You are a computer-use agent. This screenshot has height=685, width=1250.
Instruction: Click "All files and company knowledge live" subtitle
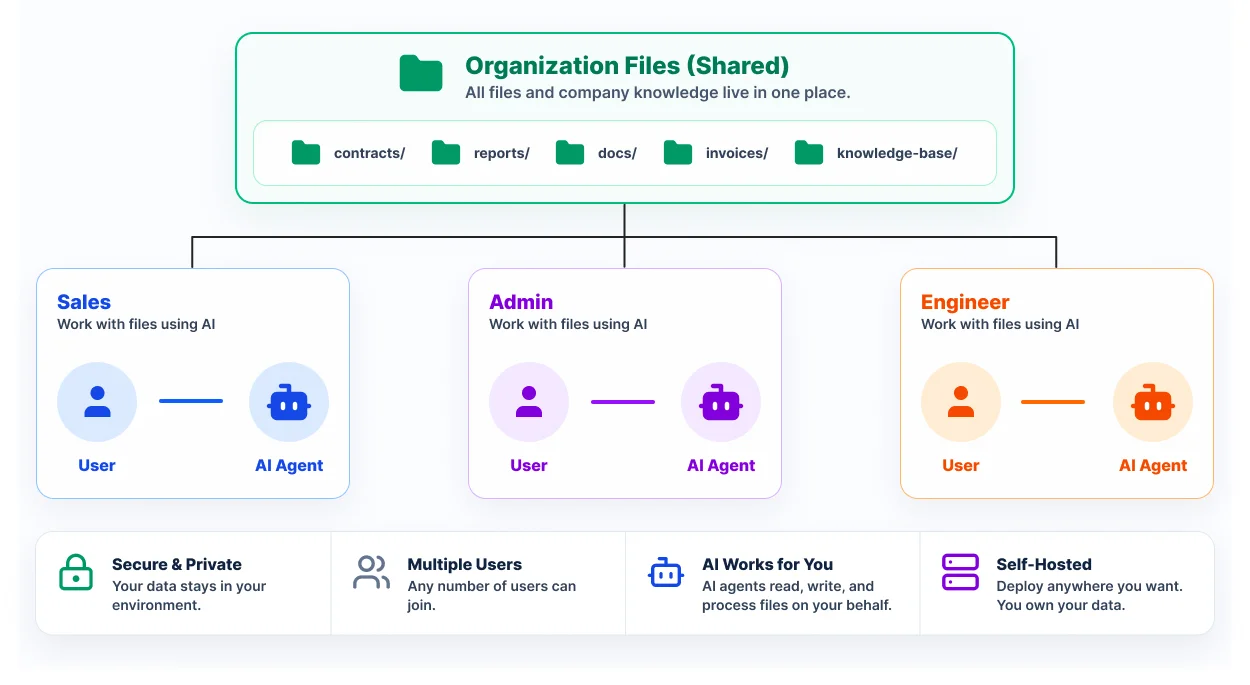pos(658,92)
